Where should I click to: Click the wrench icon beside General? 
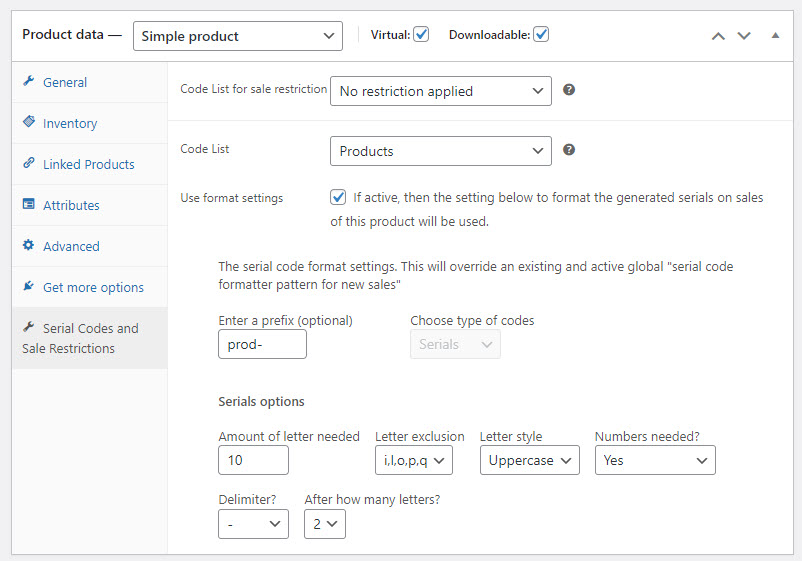29,82
